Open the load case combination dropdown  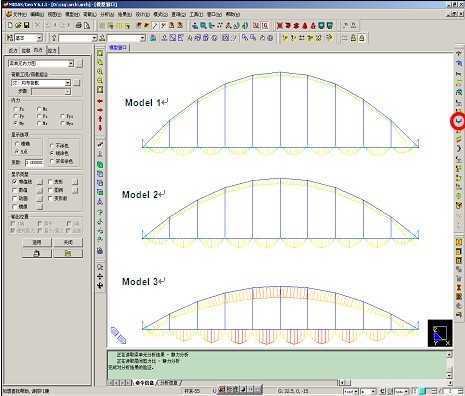pos(68,83)
